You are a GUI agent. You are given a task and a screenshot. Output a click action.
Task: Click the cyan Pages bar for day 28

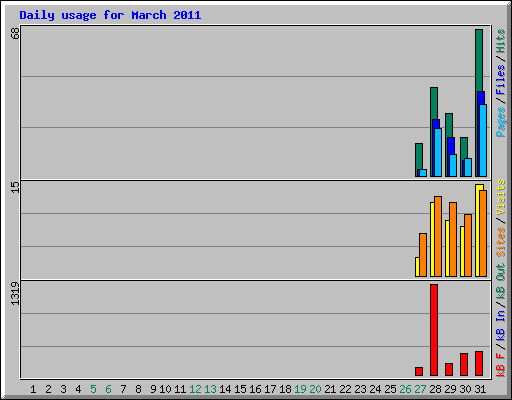[x=438, y=152]
